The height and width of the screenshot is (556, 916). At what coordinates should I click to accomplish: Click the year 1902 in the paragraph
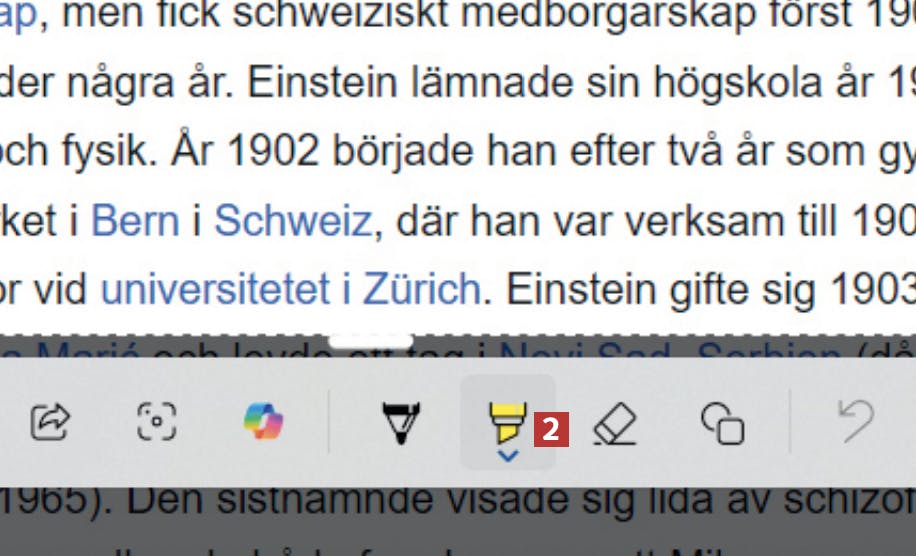point(272,152)
